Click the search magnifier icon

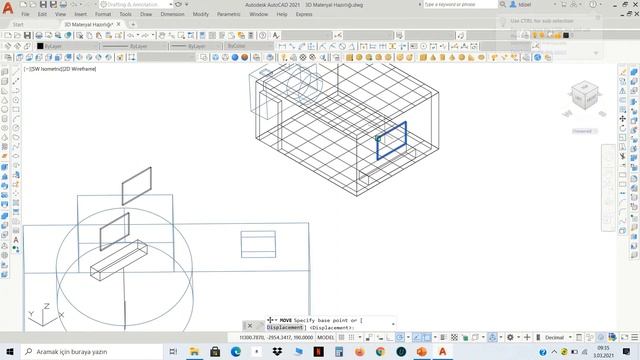tap(503, 4)
